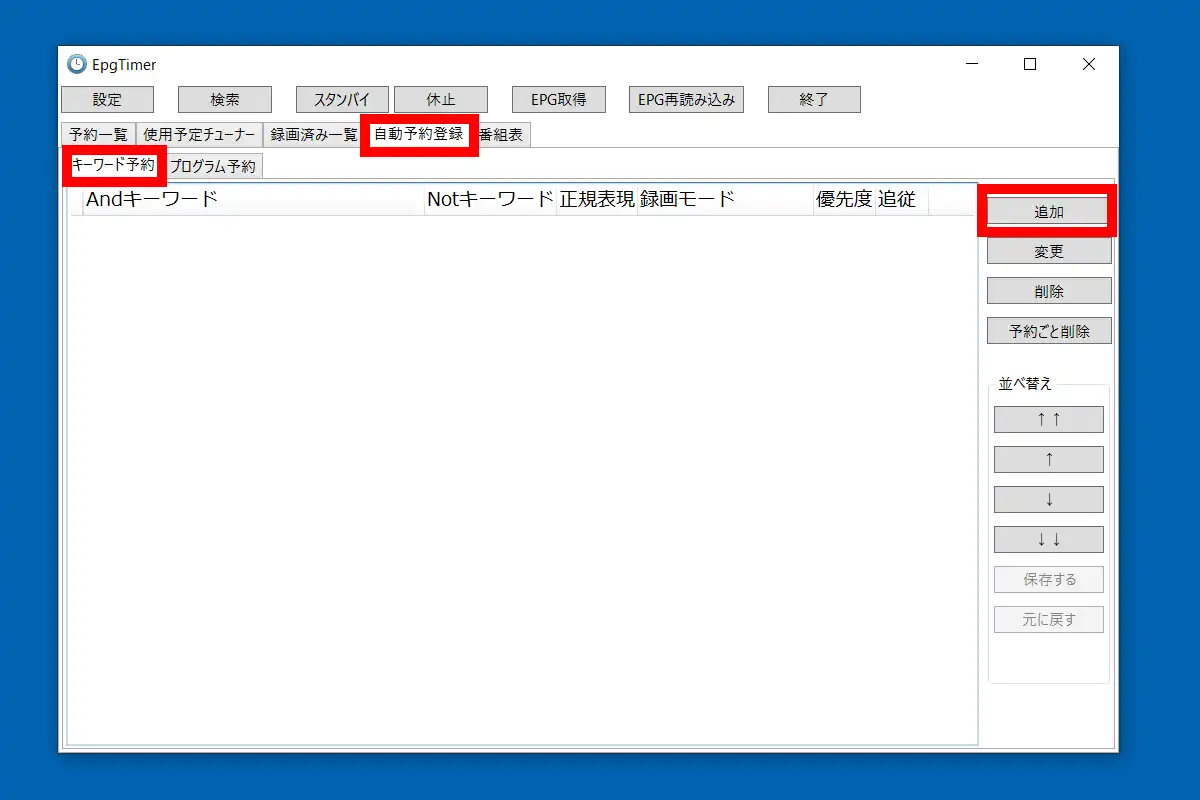Switch to the 予約一覧 tab

click(x=99, y=135)
